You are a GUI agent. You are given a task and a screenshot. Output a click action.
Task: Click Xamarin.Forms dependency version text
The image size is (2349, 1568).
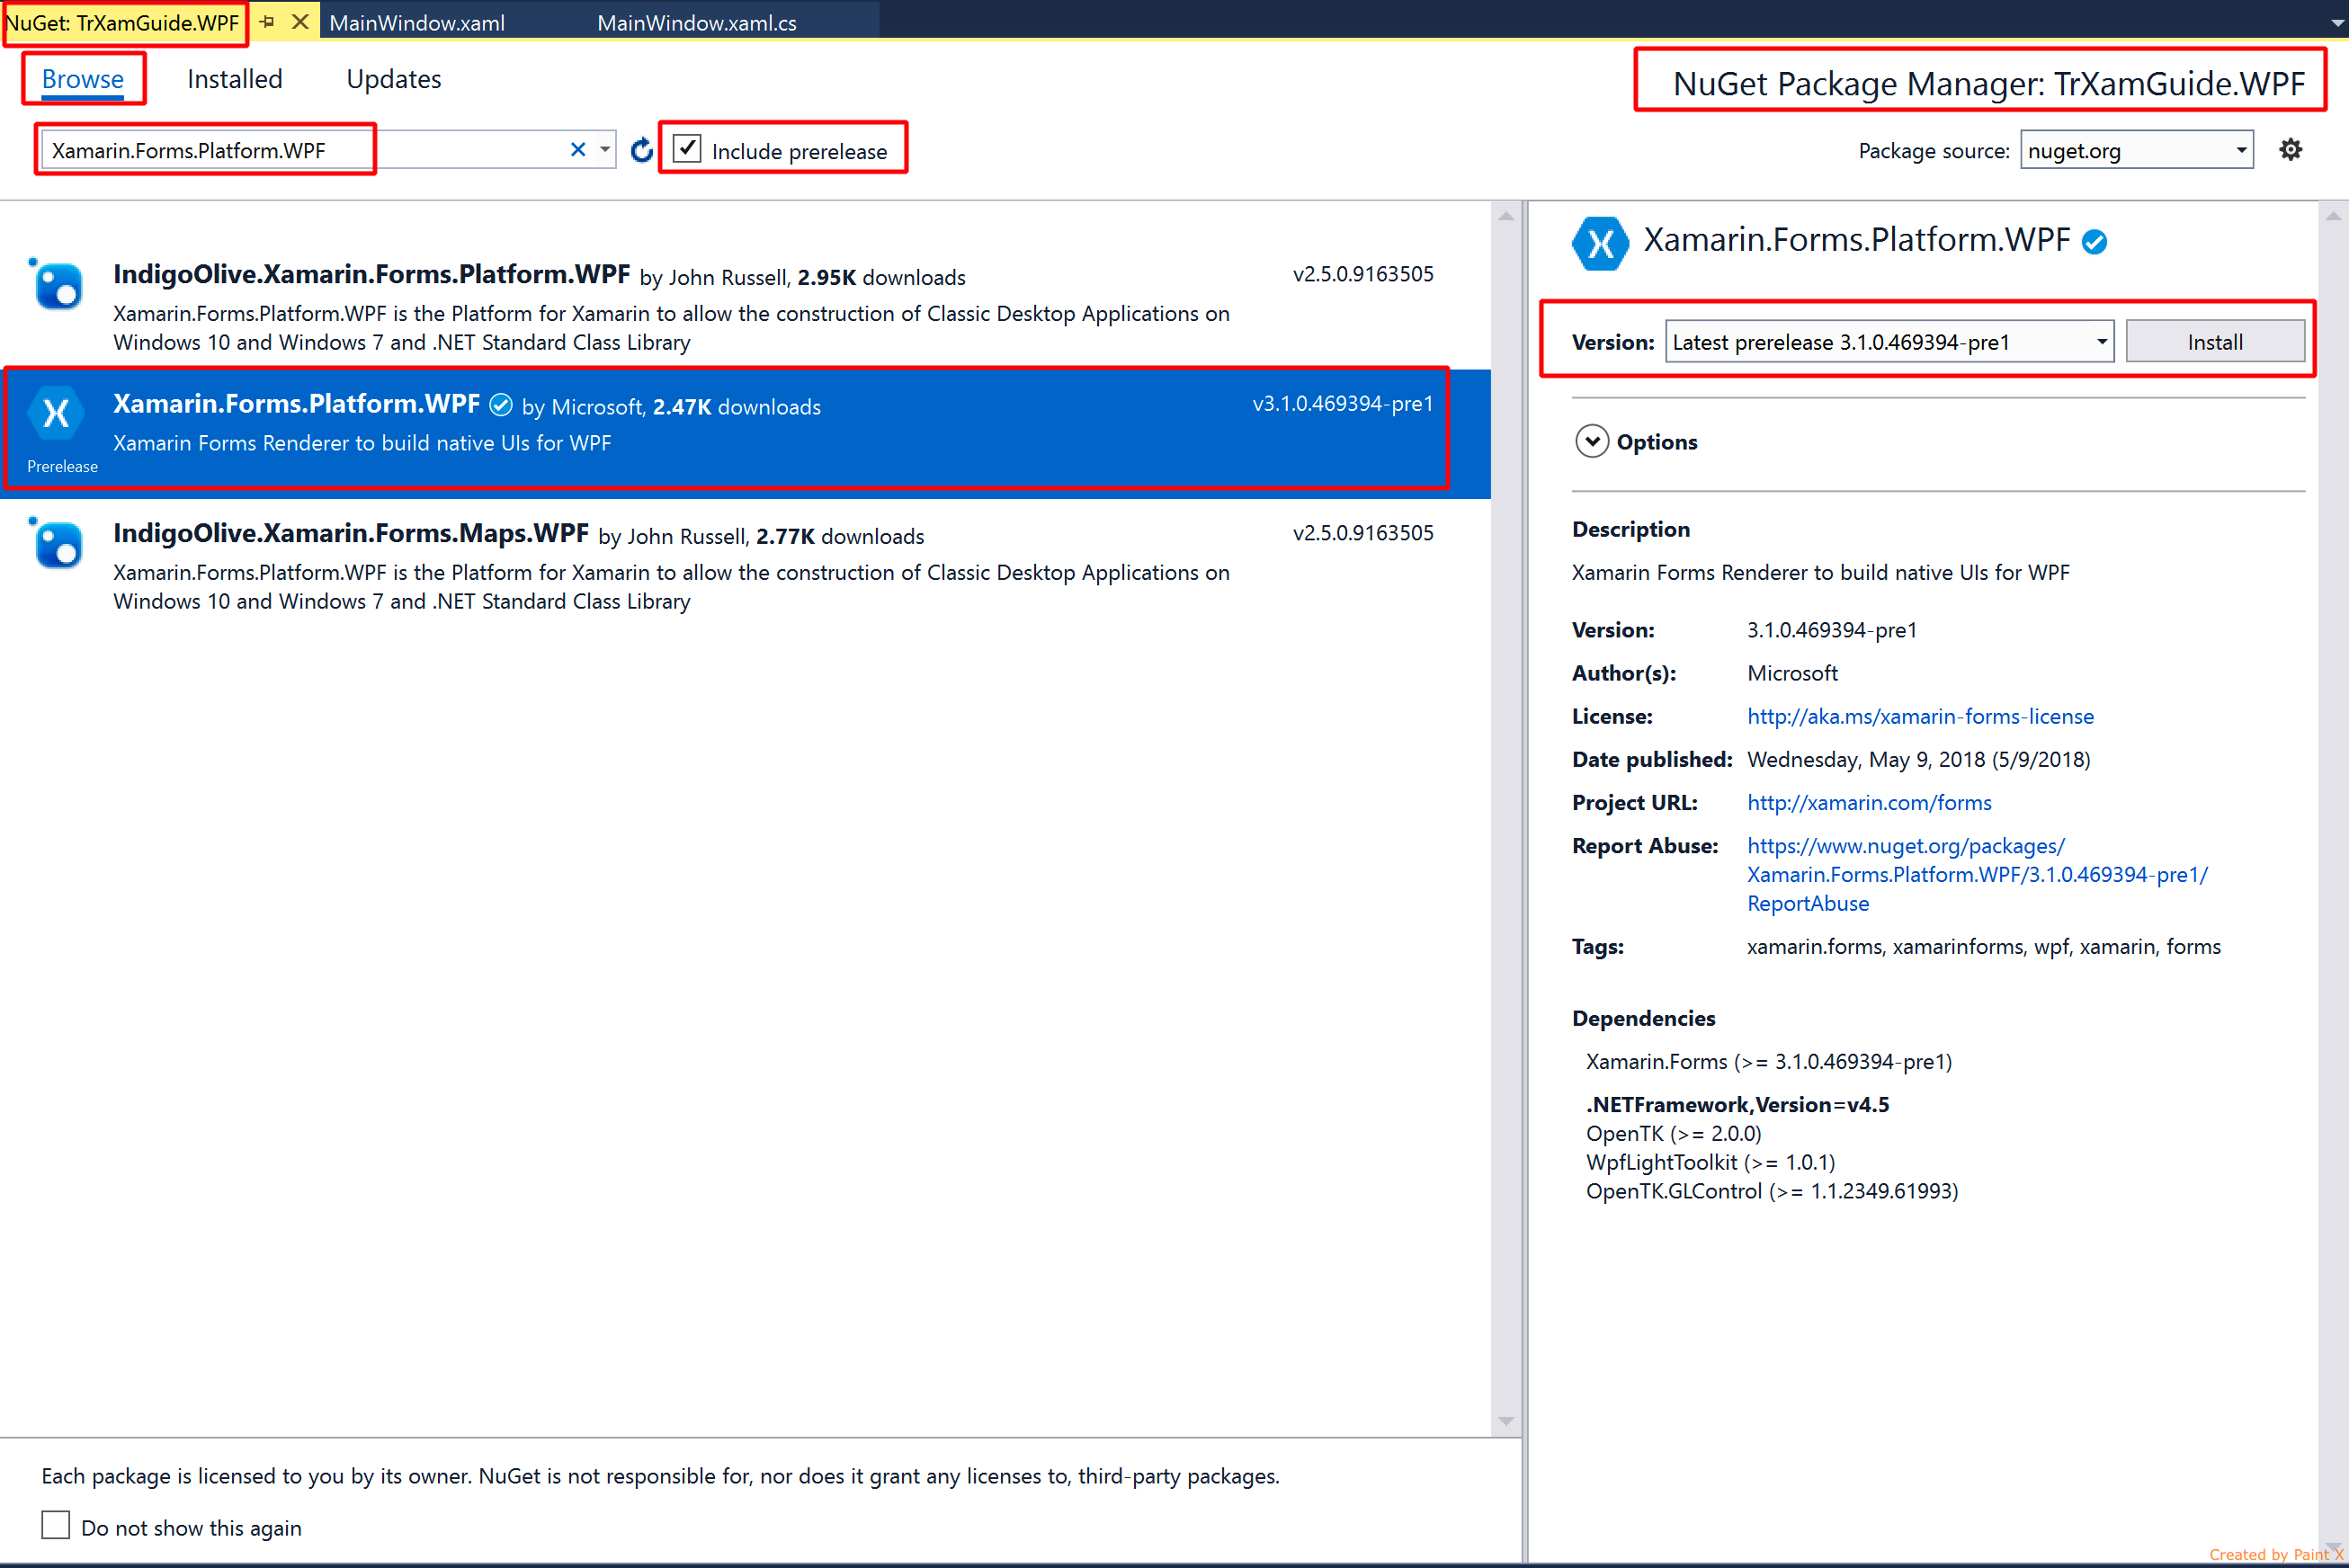point(1769,1062)
